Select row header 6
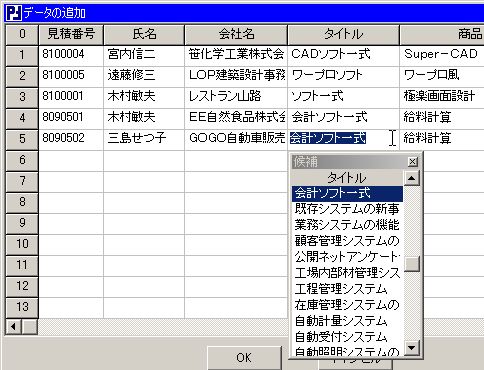Screen dimensions: 484x370 point(22,160)
